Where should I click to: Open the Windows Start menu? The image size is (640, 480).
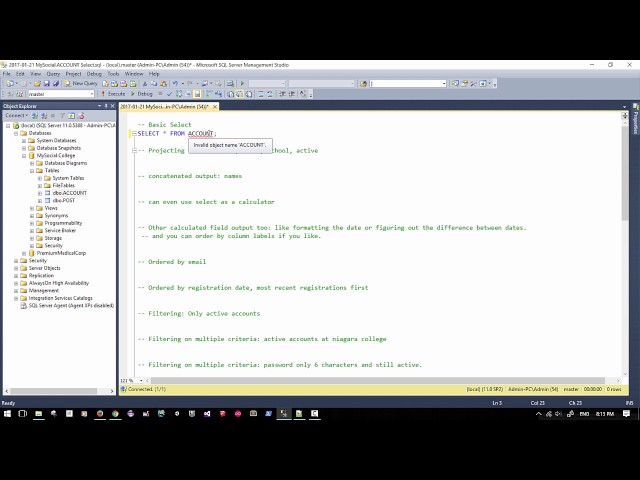(7, 414)
